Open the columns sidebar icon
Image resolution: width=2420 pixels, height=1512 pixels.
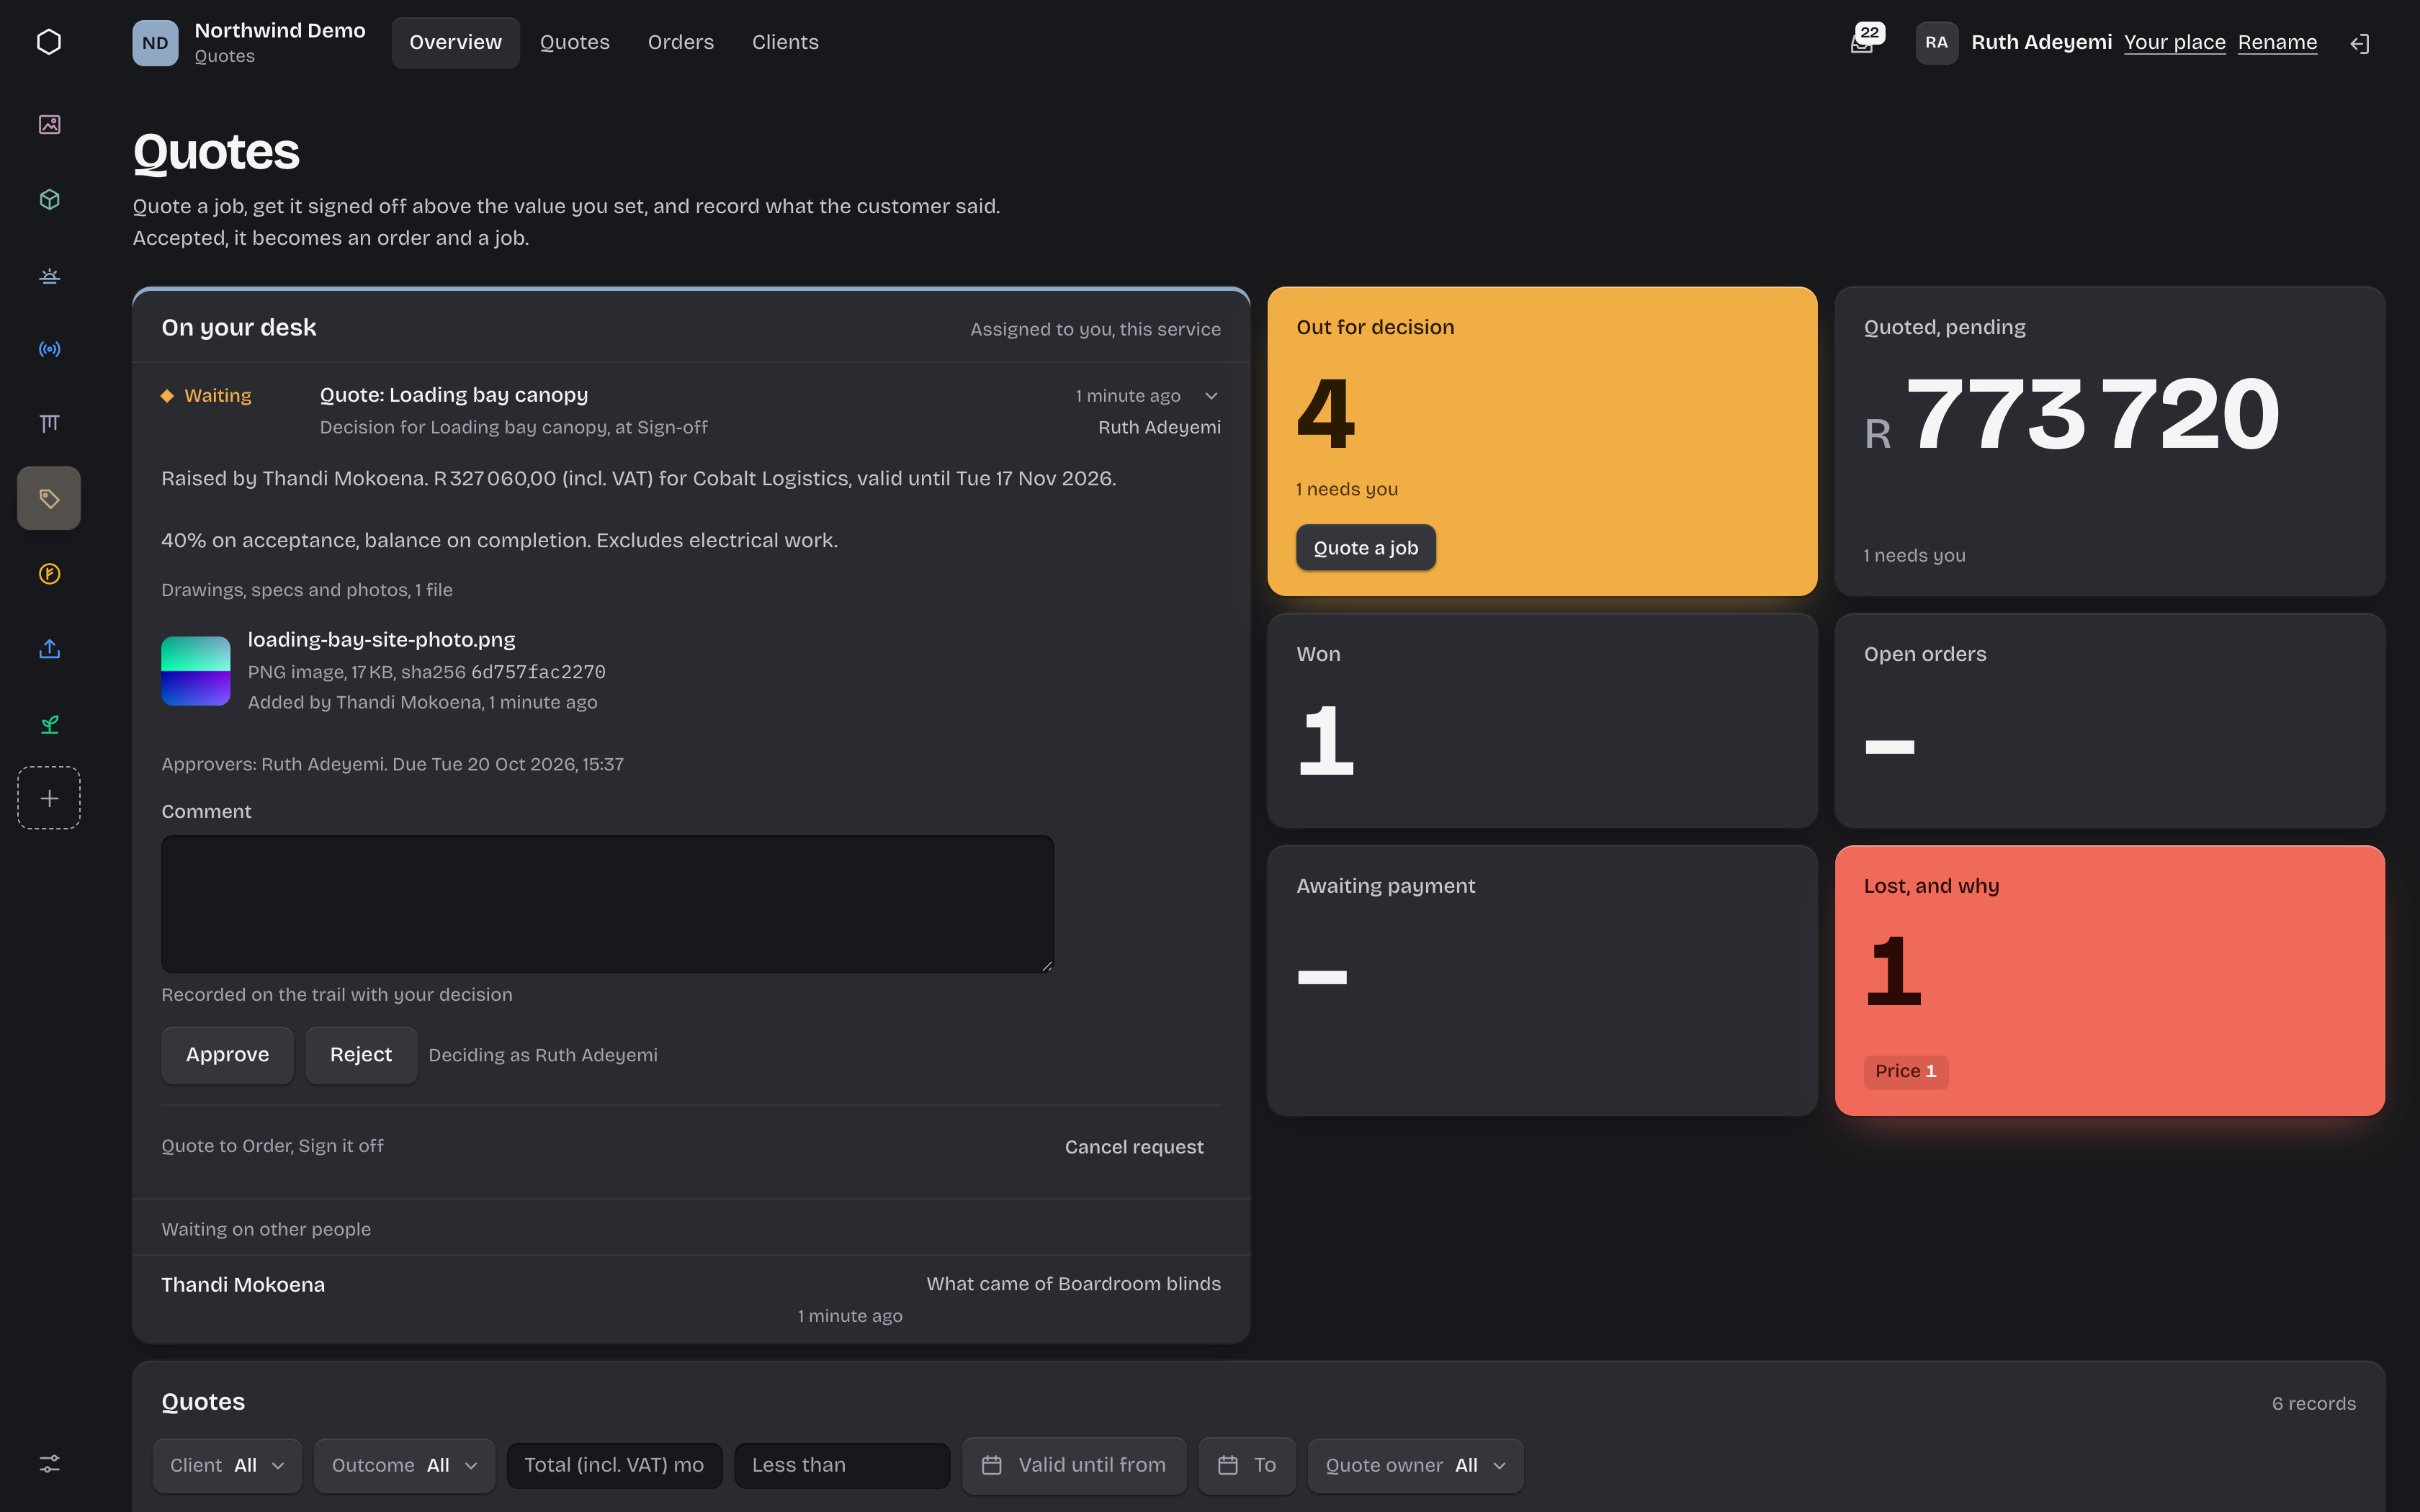(x=49, y=424)
